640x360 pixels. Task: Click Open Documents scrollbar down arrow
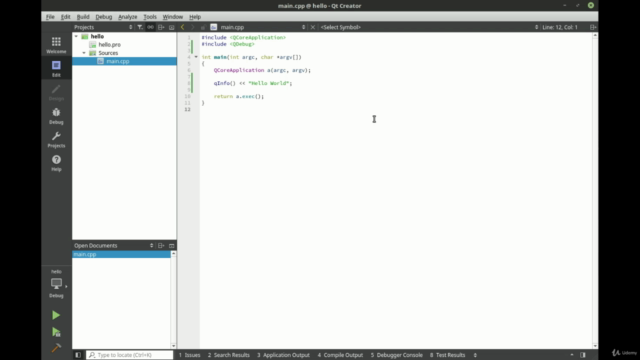173,346
